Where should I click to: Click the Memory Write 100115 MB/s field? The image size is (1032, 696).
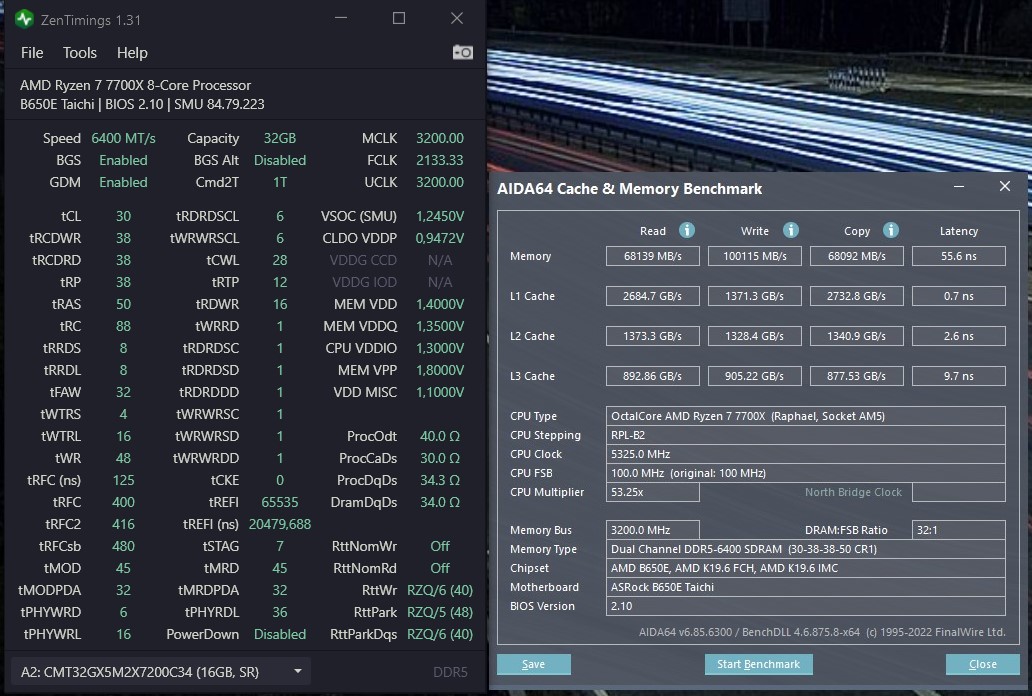pyautogui.click(x=754, y=256)
